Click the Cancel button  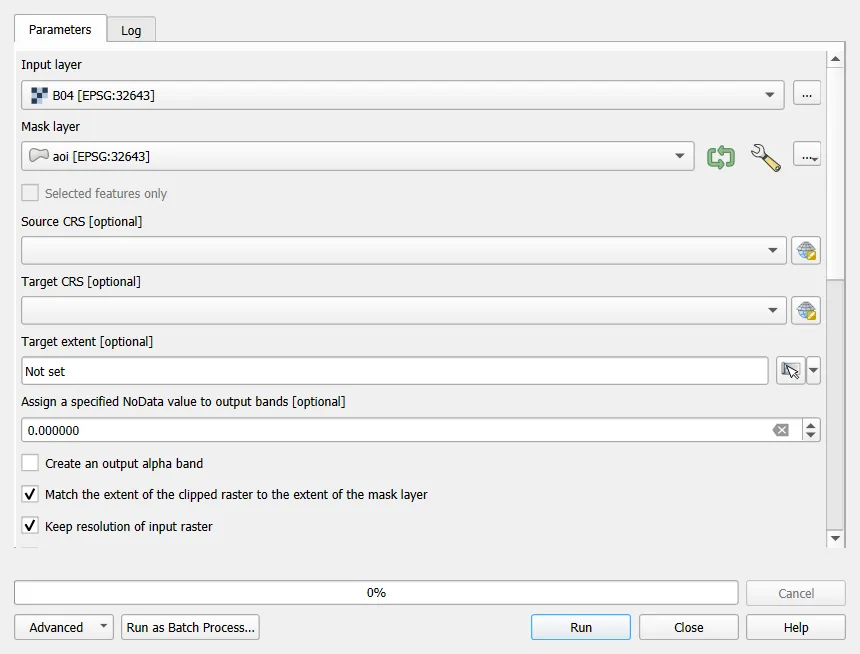pos(796,593)
